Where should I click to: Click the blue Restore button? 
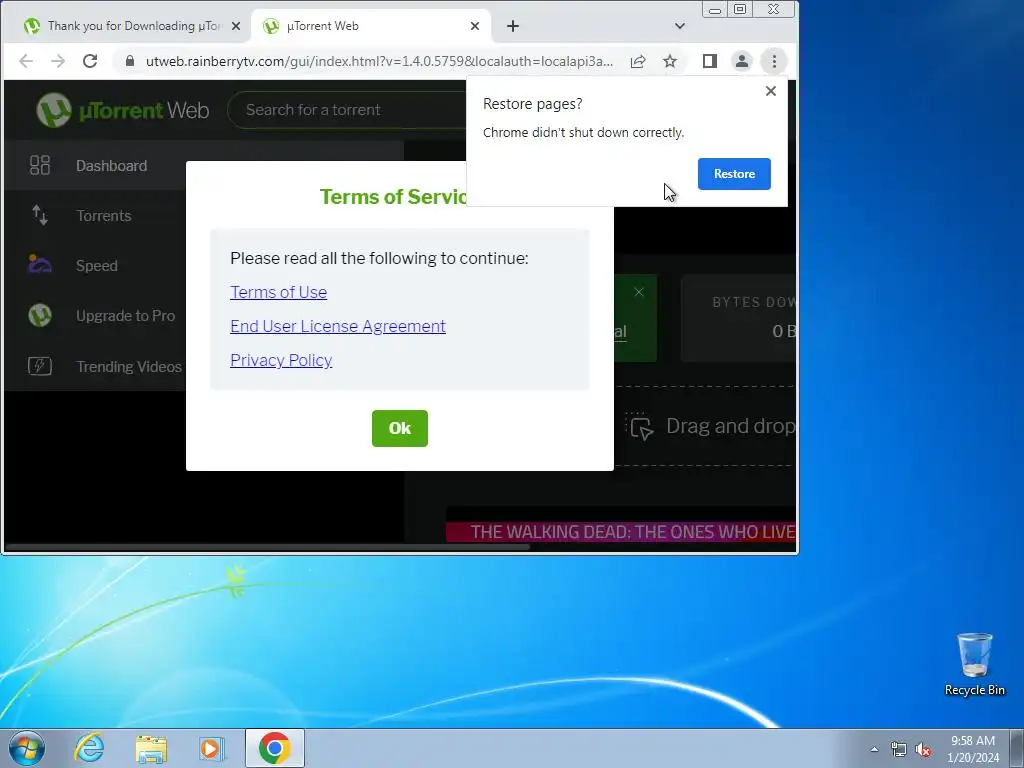734,174
